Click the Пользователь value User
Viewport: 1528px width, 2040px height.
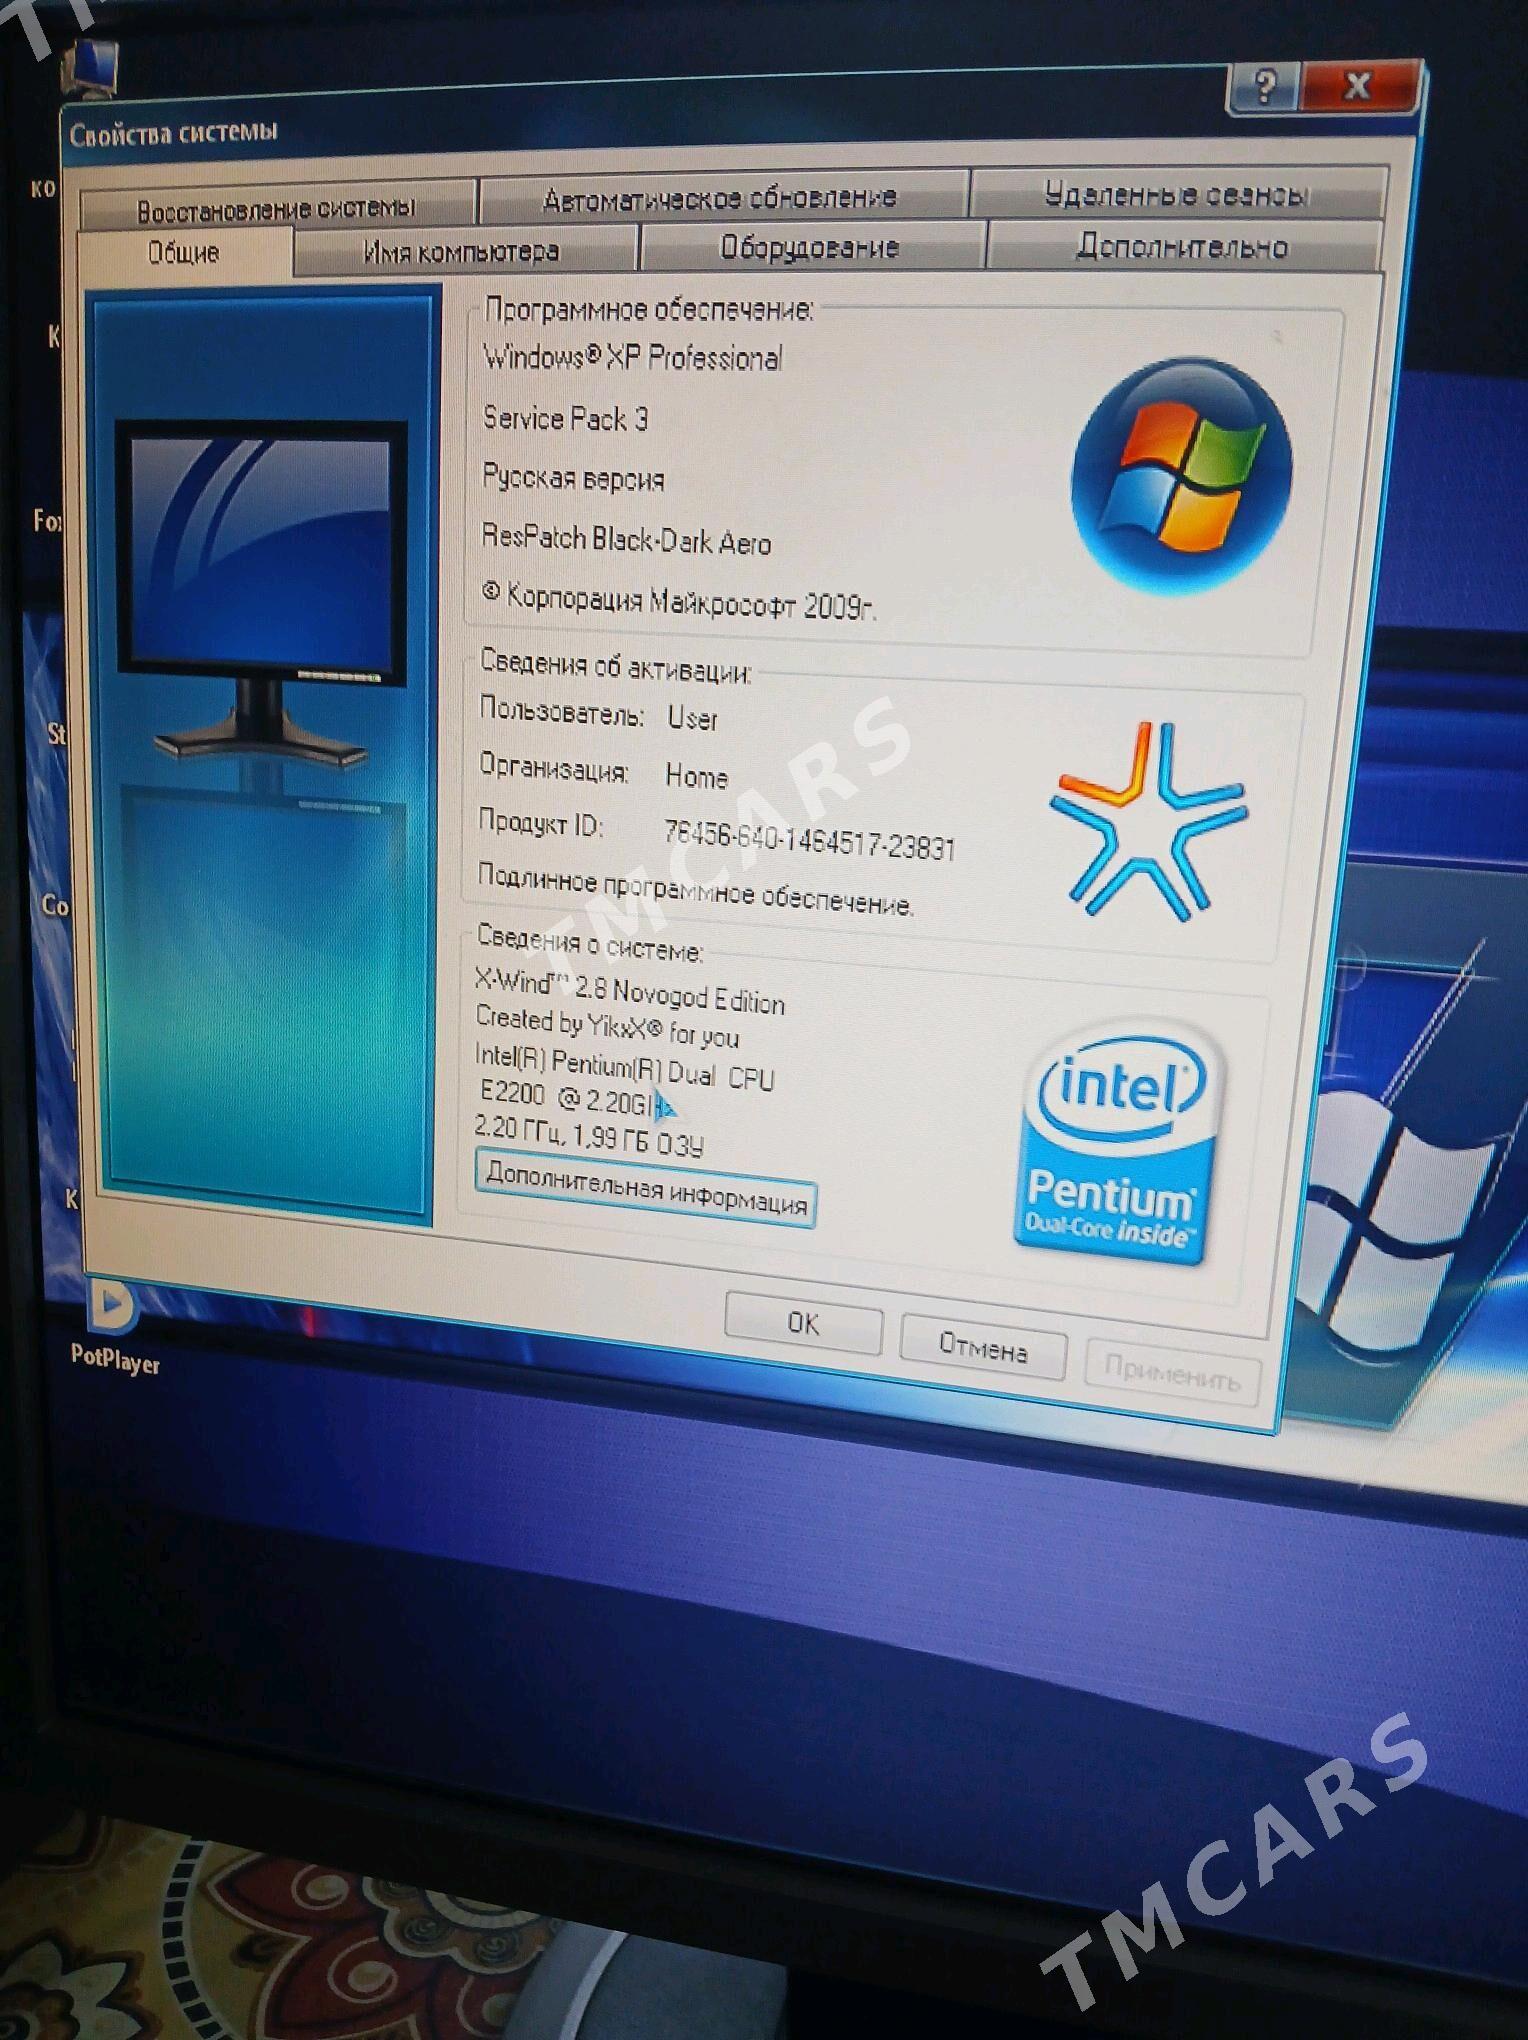pos(692,718)
